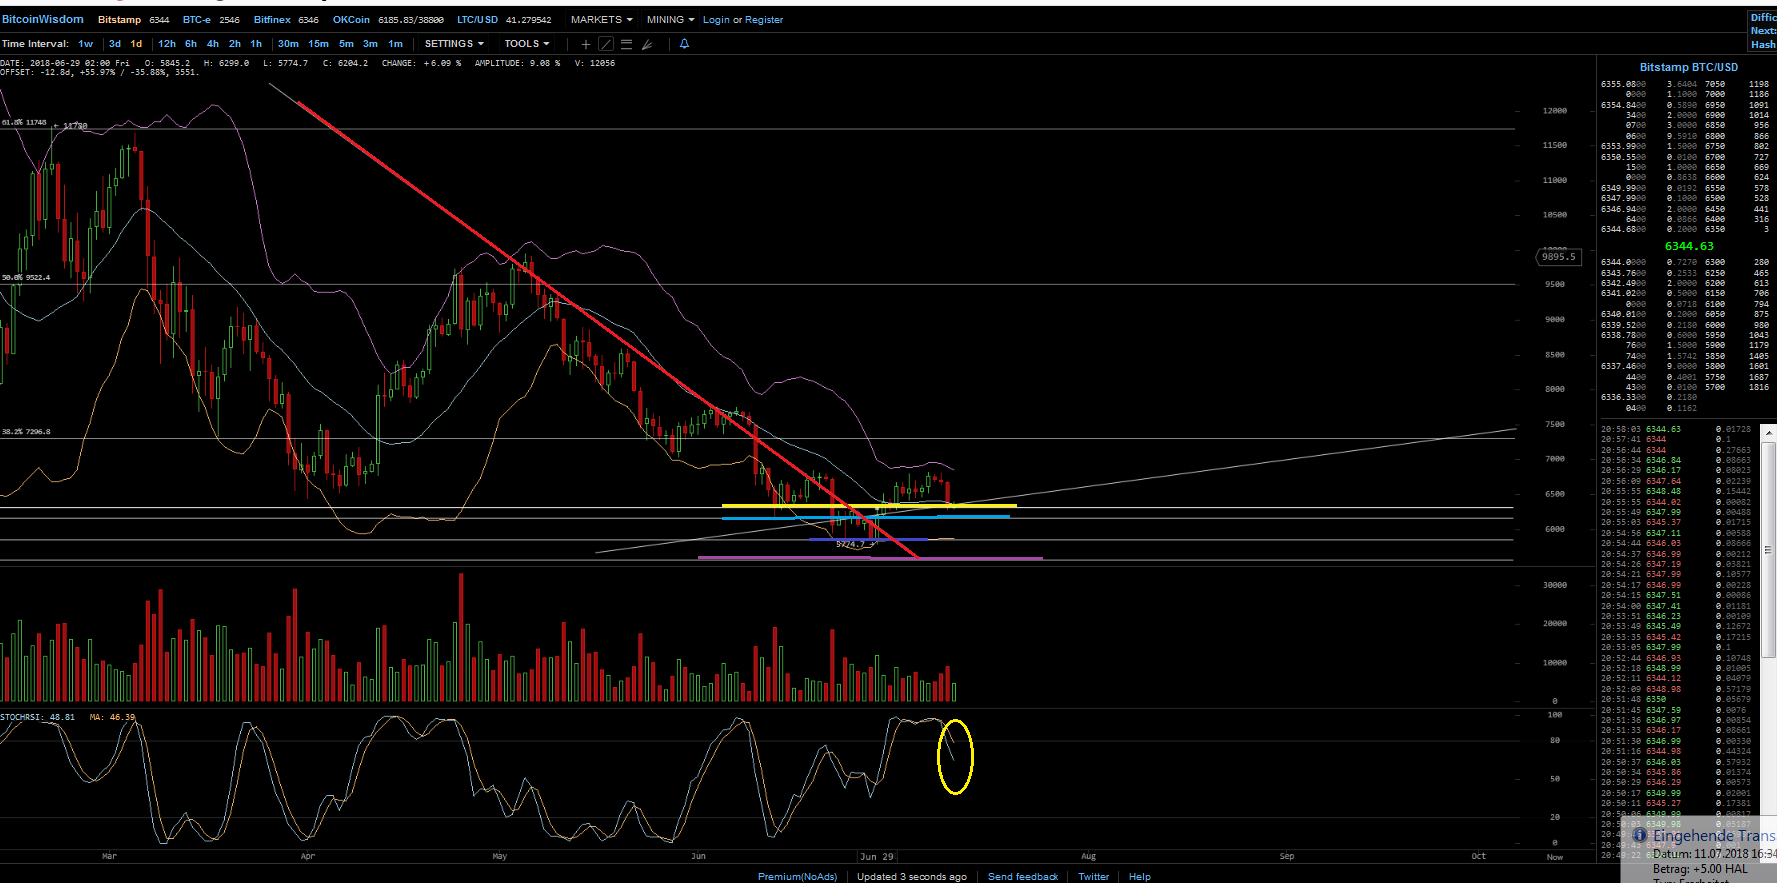Pick the 30m time interval
This screenshot has width=1777, height=883.
point(288,44)
